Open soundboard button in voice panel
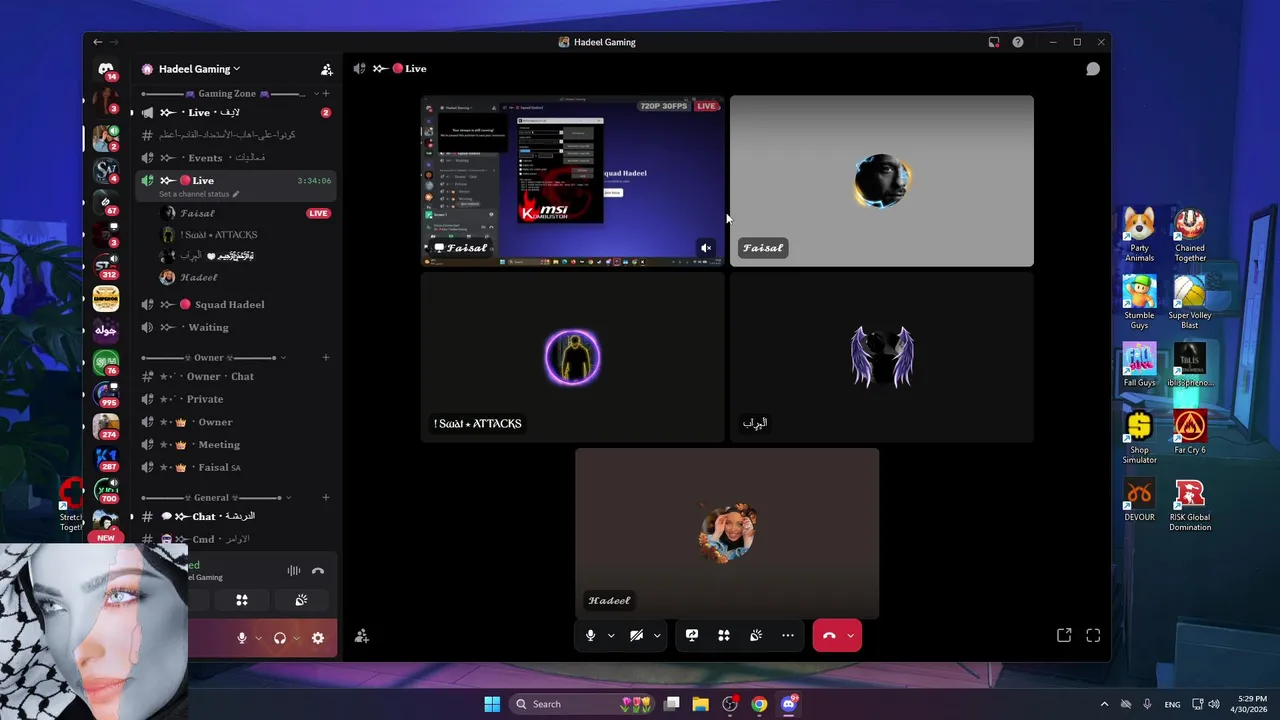This screenshot has height=720, width=1280. pos(301,600)
